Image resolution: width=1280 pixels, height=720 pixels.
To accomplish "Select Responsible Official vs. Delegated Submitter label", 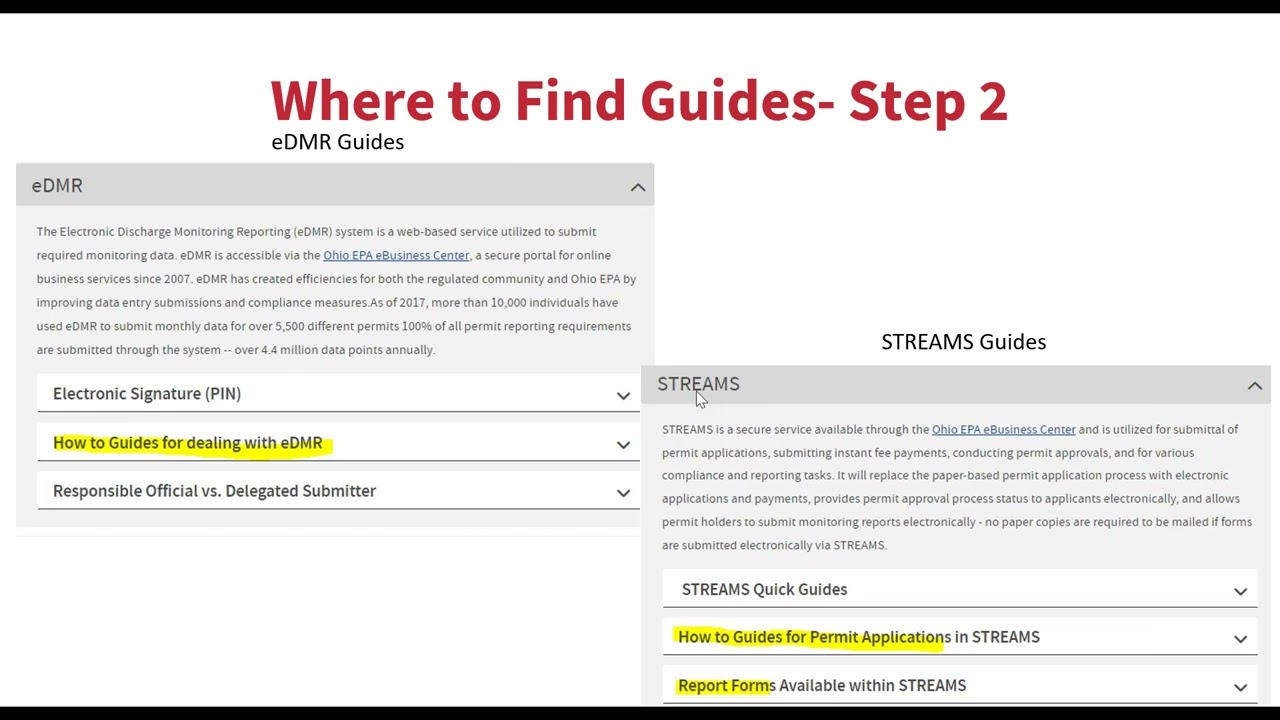I will tap(214, 491).
